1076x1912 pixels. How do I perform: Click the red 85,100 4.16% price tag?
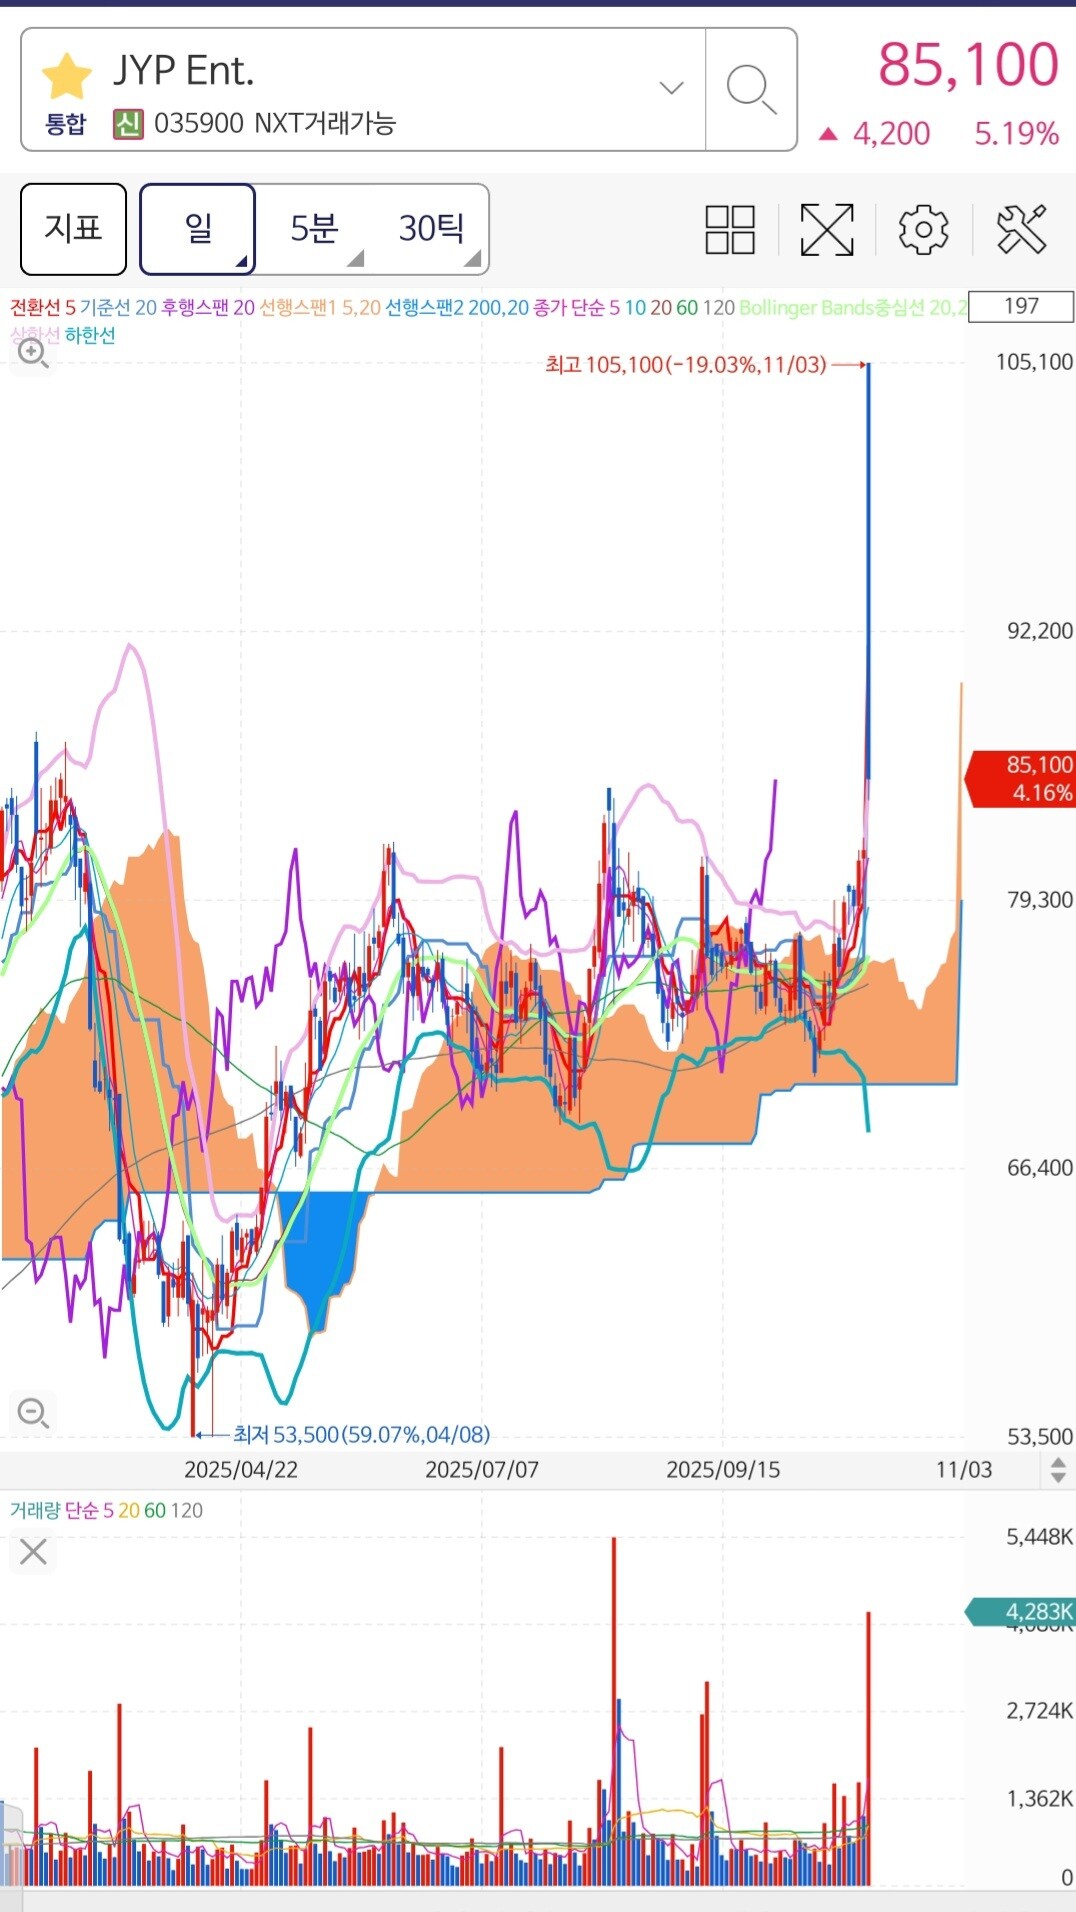[x=1020, y=778]
